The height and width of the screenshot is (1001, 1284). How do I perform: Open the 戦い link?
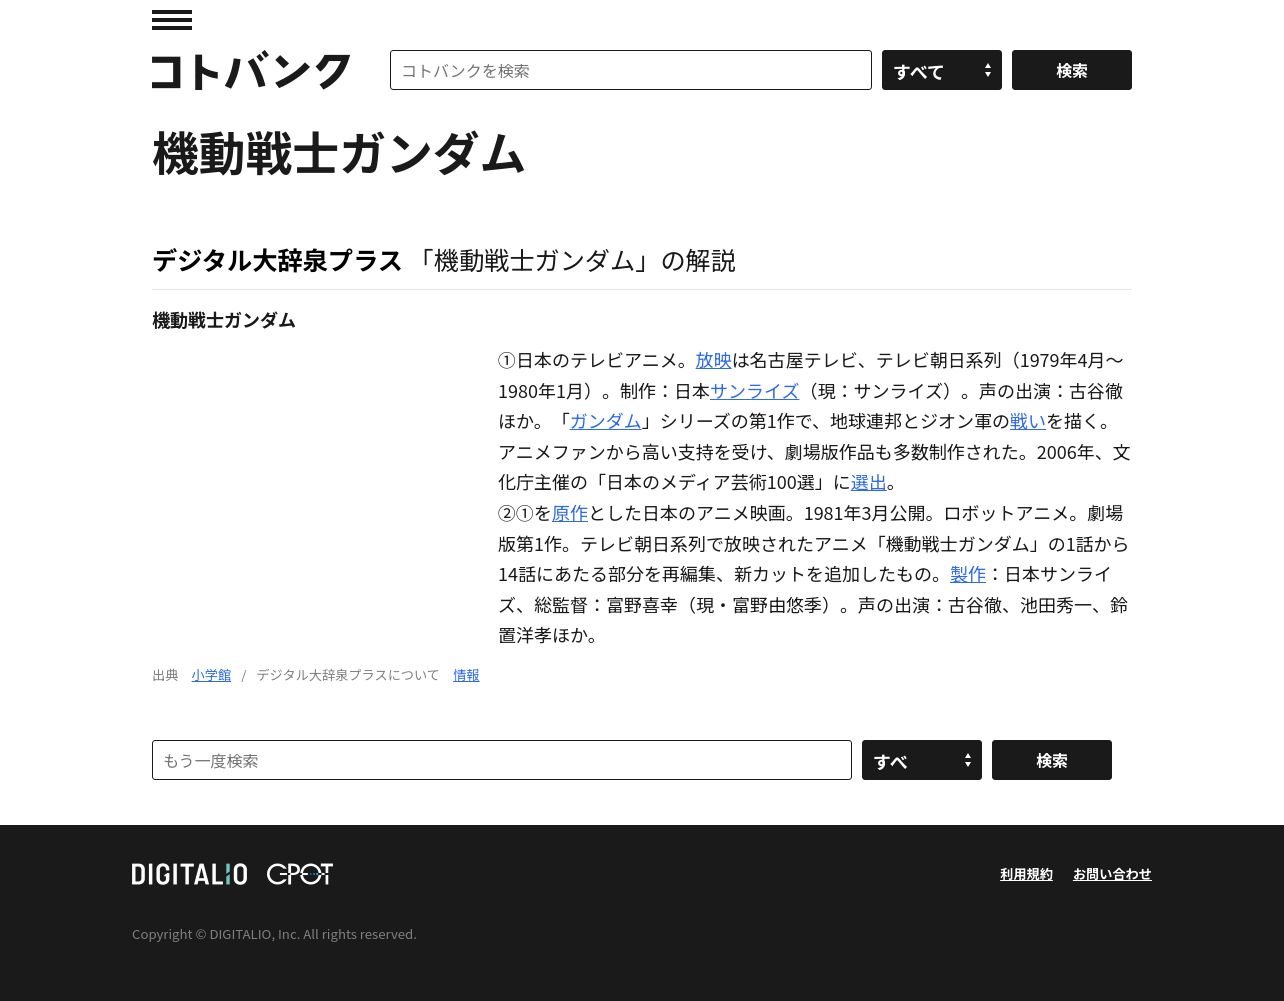(x=1028, y=421)
